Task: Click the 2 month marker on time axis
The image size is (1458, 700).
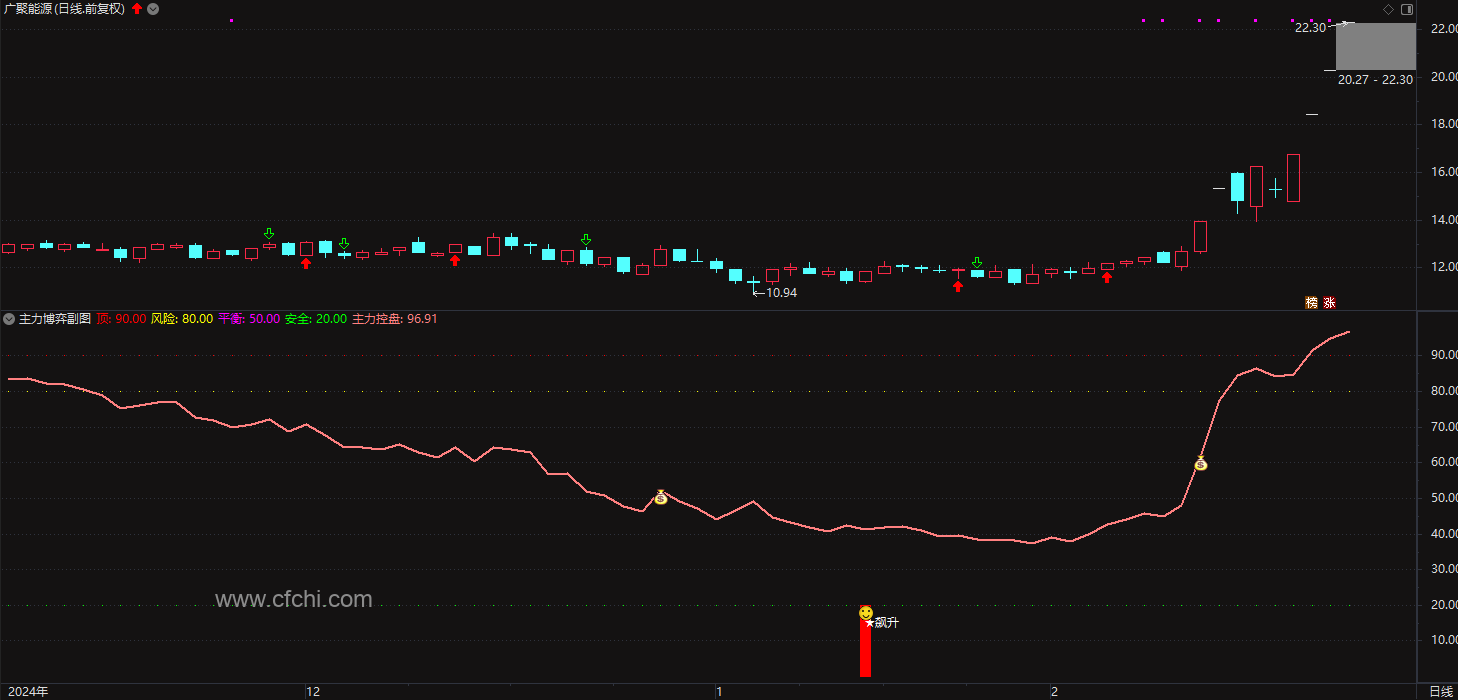Action: [x=1053, y=691]
